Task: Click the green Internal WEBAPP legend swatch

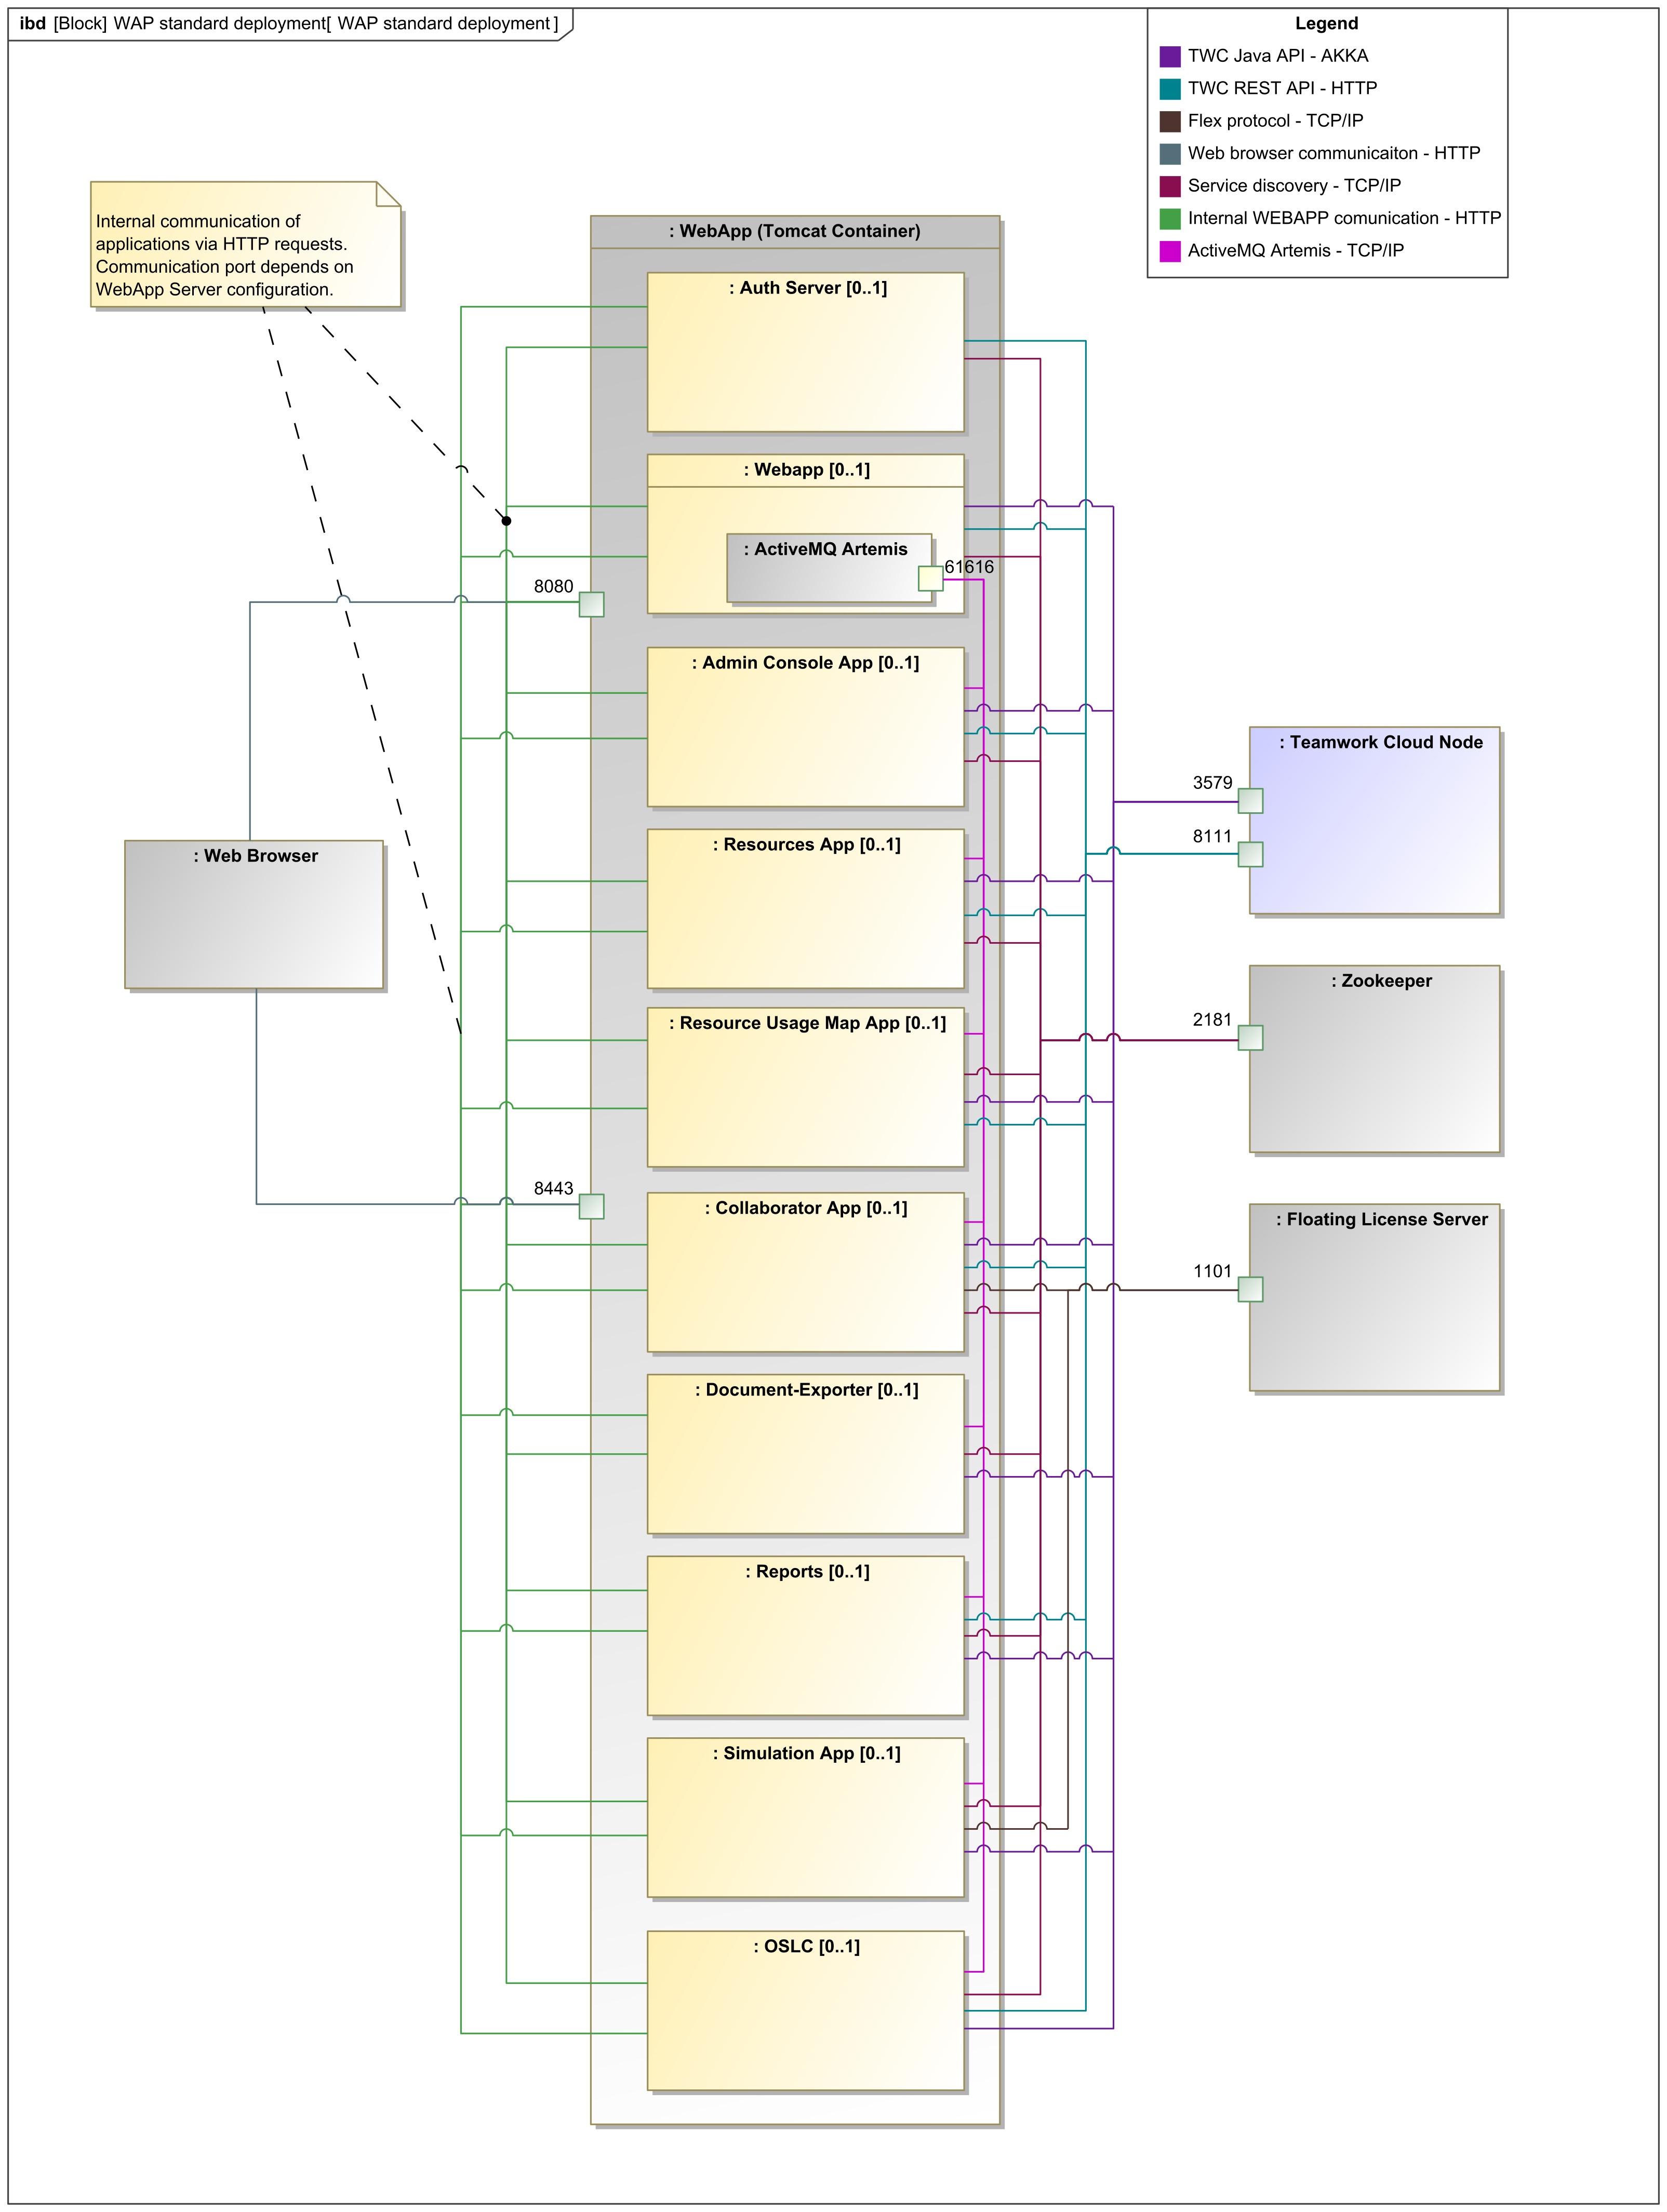Action: tap(1169, 218)
